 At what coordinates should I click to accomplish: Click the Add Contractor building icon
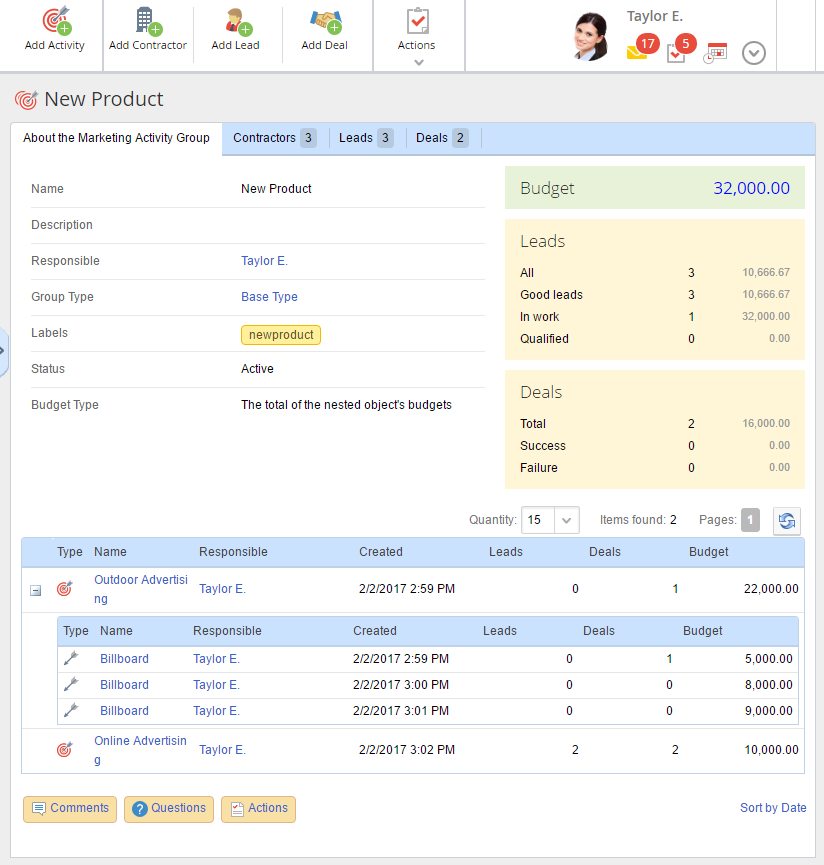pyautogui.click(x=147, y=21)
